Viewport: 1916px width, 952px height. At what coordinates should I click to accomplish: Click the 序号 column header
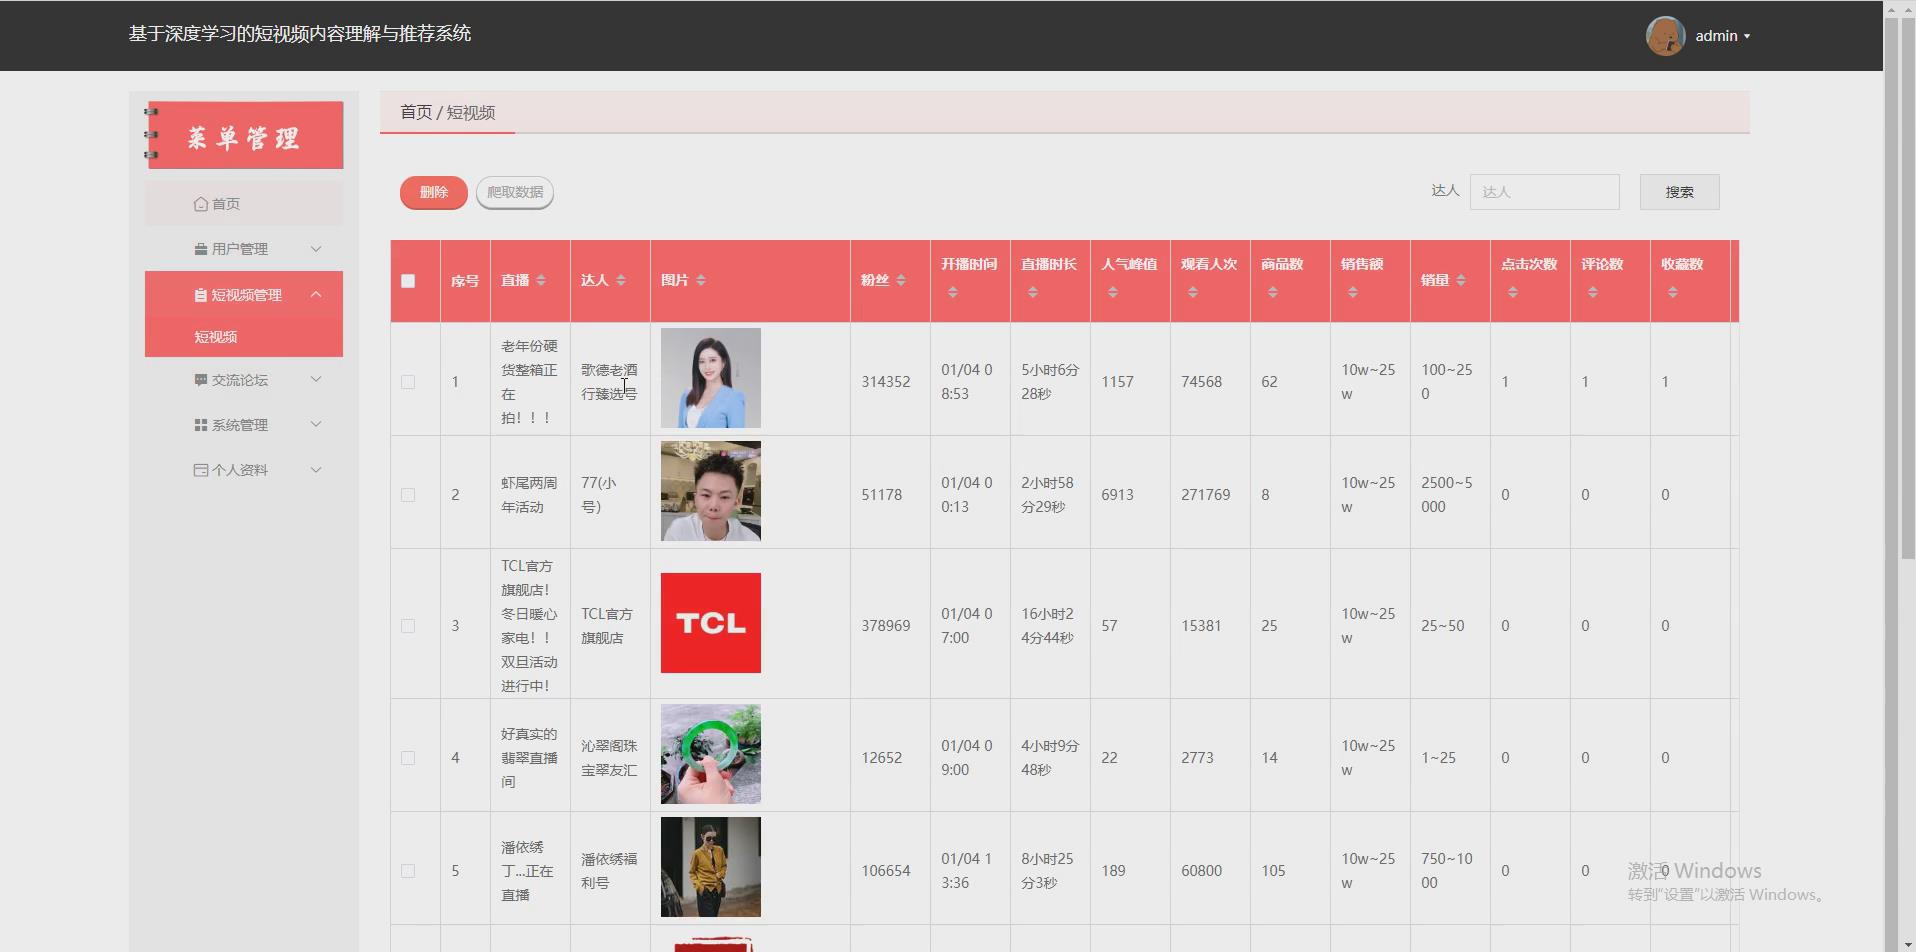(465, 281)
